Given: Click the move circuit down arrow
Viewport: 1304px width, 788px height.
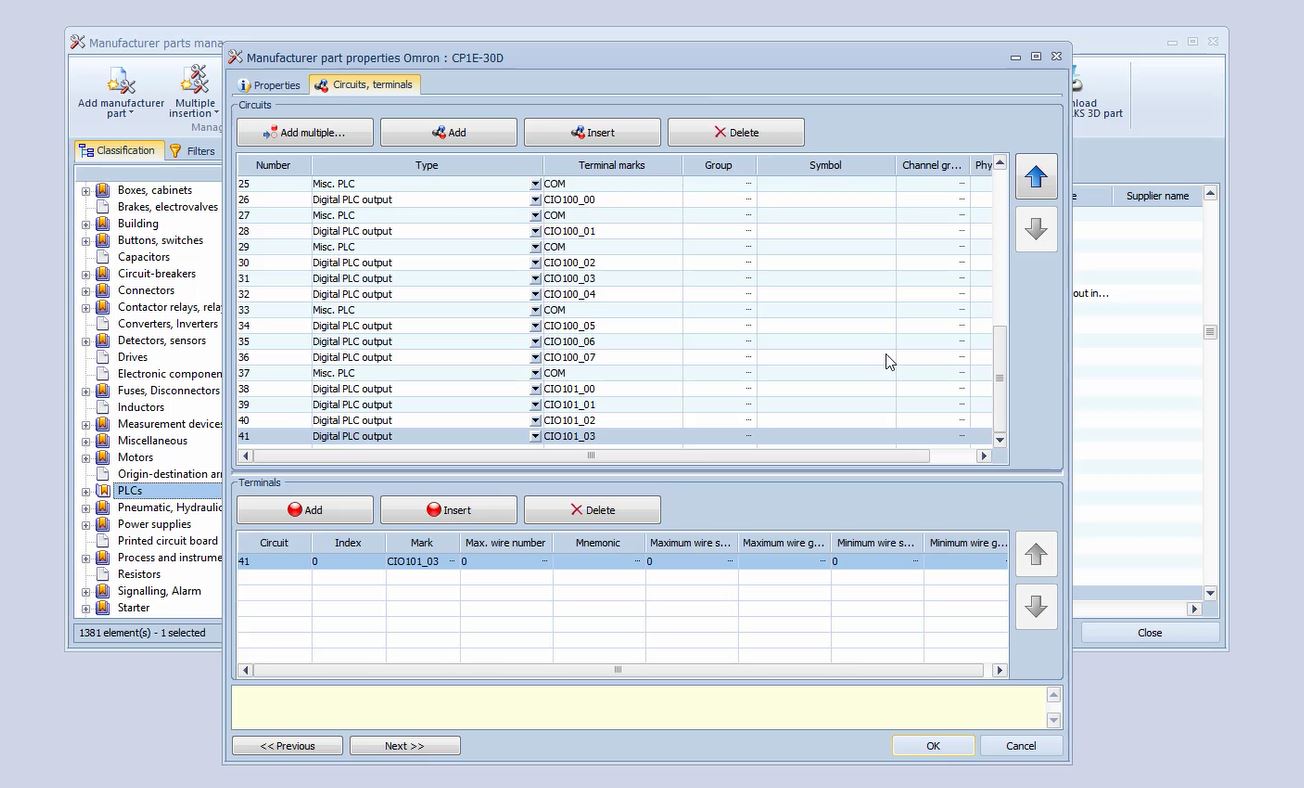Looking at the screenshot, I should click(1036, 229).
